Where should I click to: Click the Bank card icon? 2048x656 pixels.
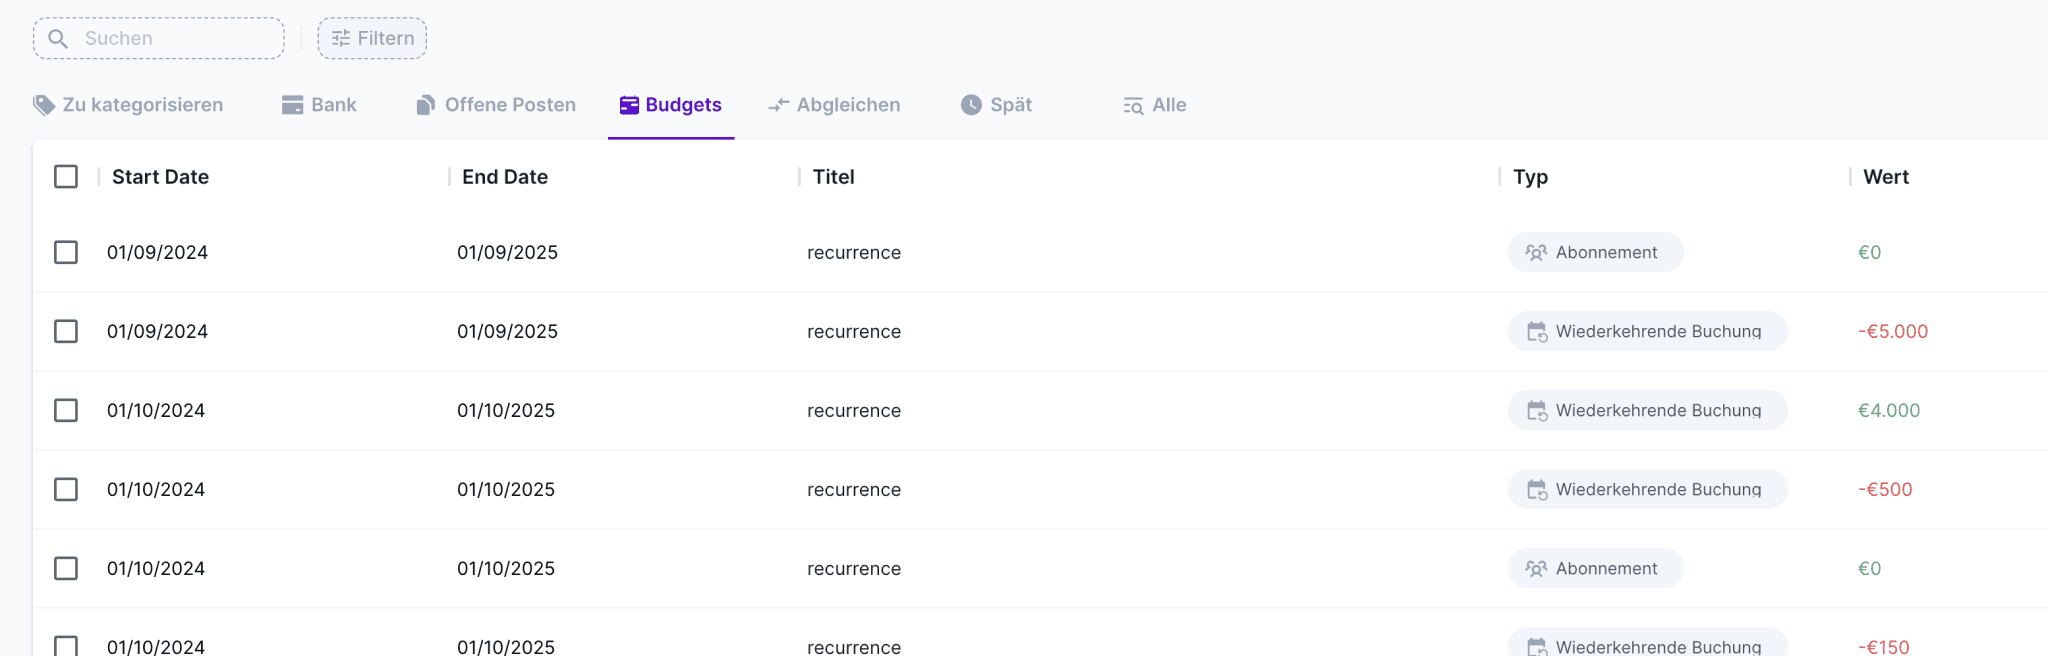coord(292,105)
